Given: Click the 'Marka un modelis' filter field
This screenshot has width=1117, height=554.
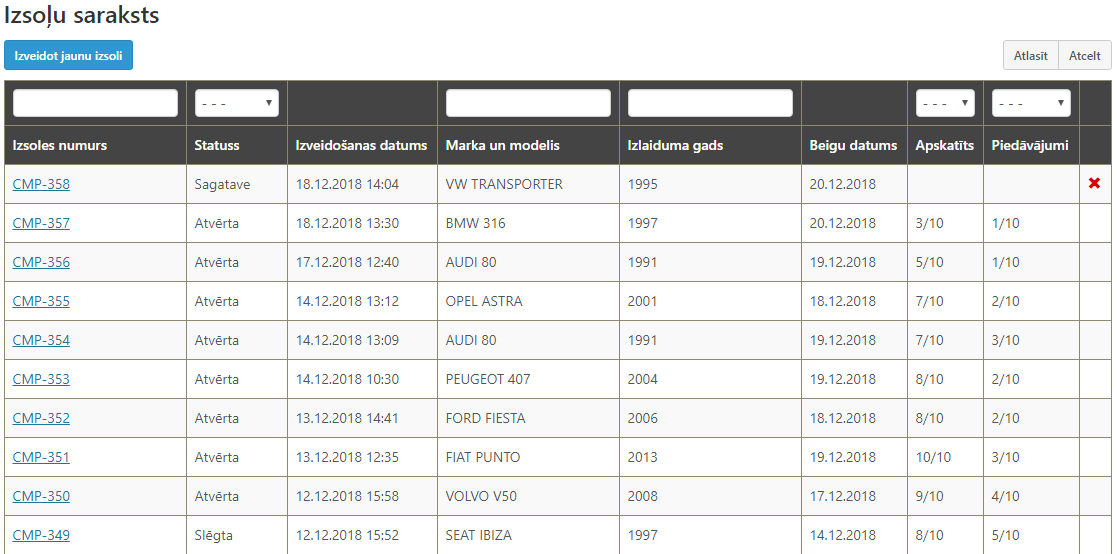Looking at the screenshot, I should [x=528, y=103].
